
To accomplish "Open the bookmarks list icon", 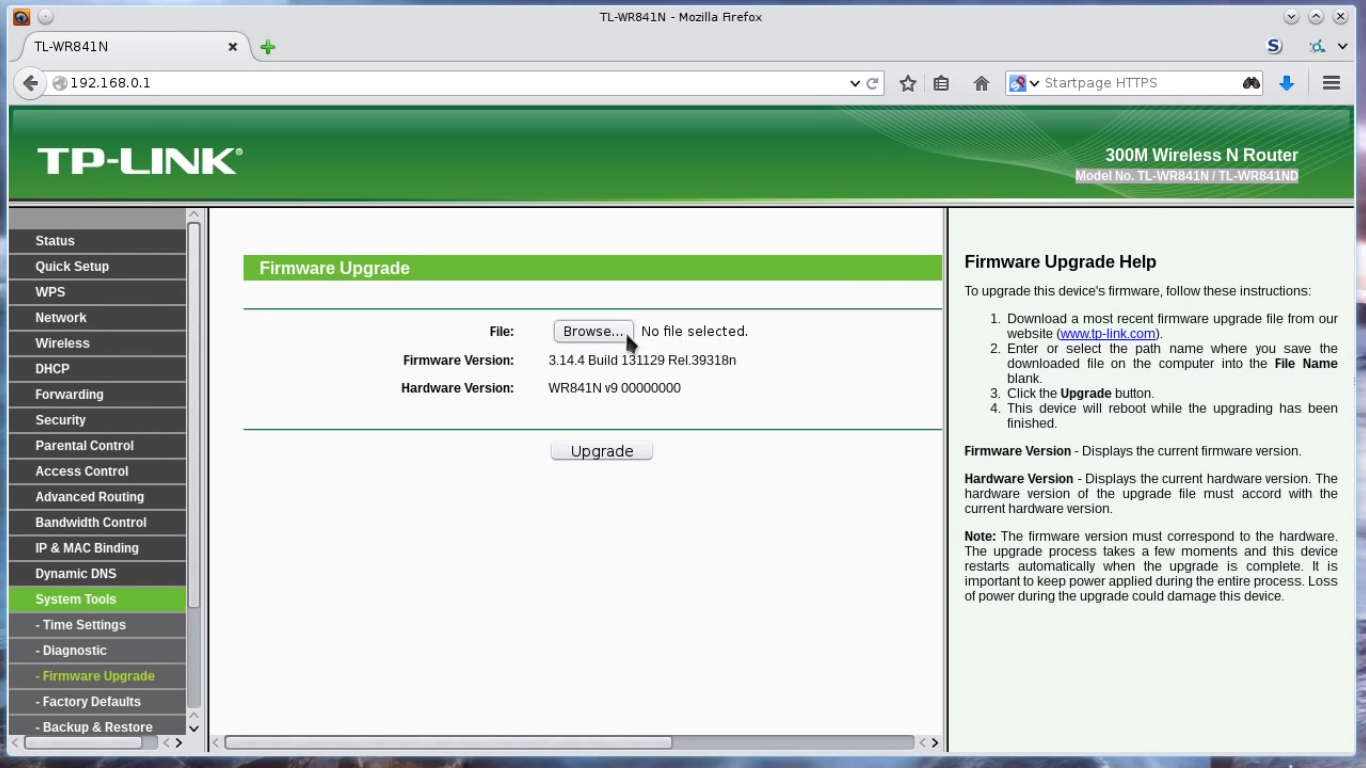I will [x=941, y=84].
